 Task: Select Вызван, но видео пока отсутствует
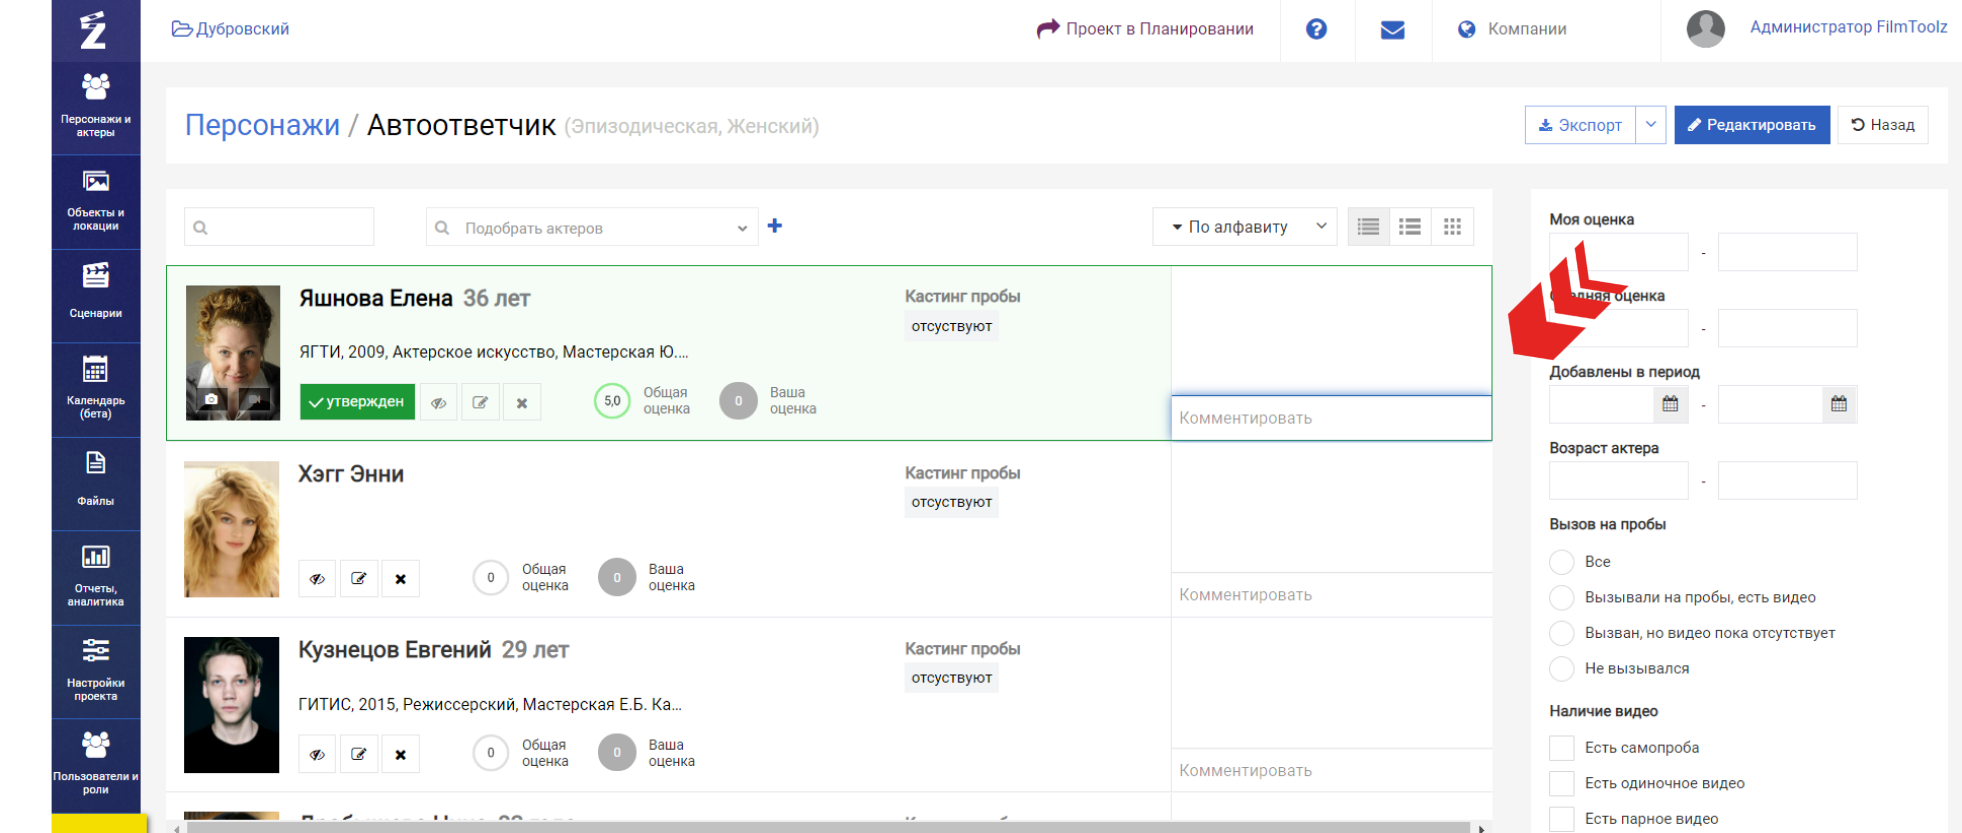[x=1562, y=633]
